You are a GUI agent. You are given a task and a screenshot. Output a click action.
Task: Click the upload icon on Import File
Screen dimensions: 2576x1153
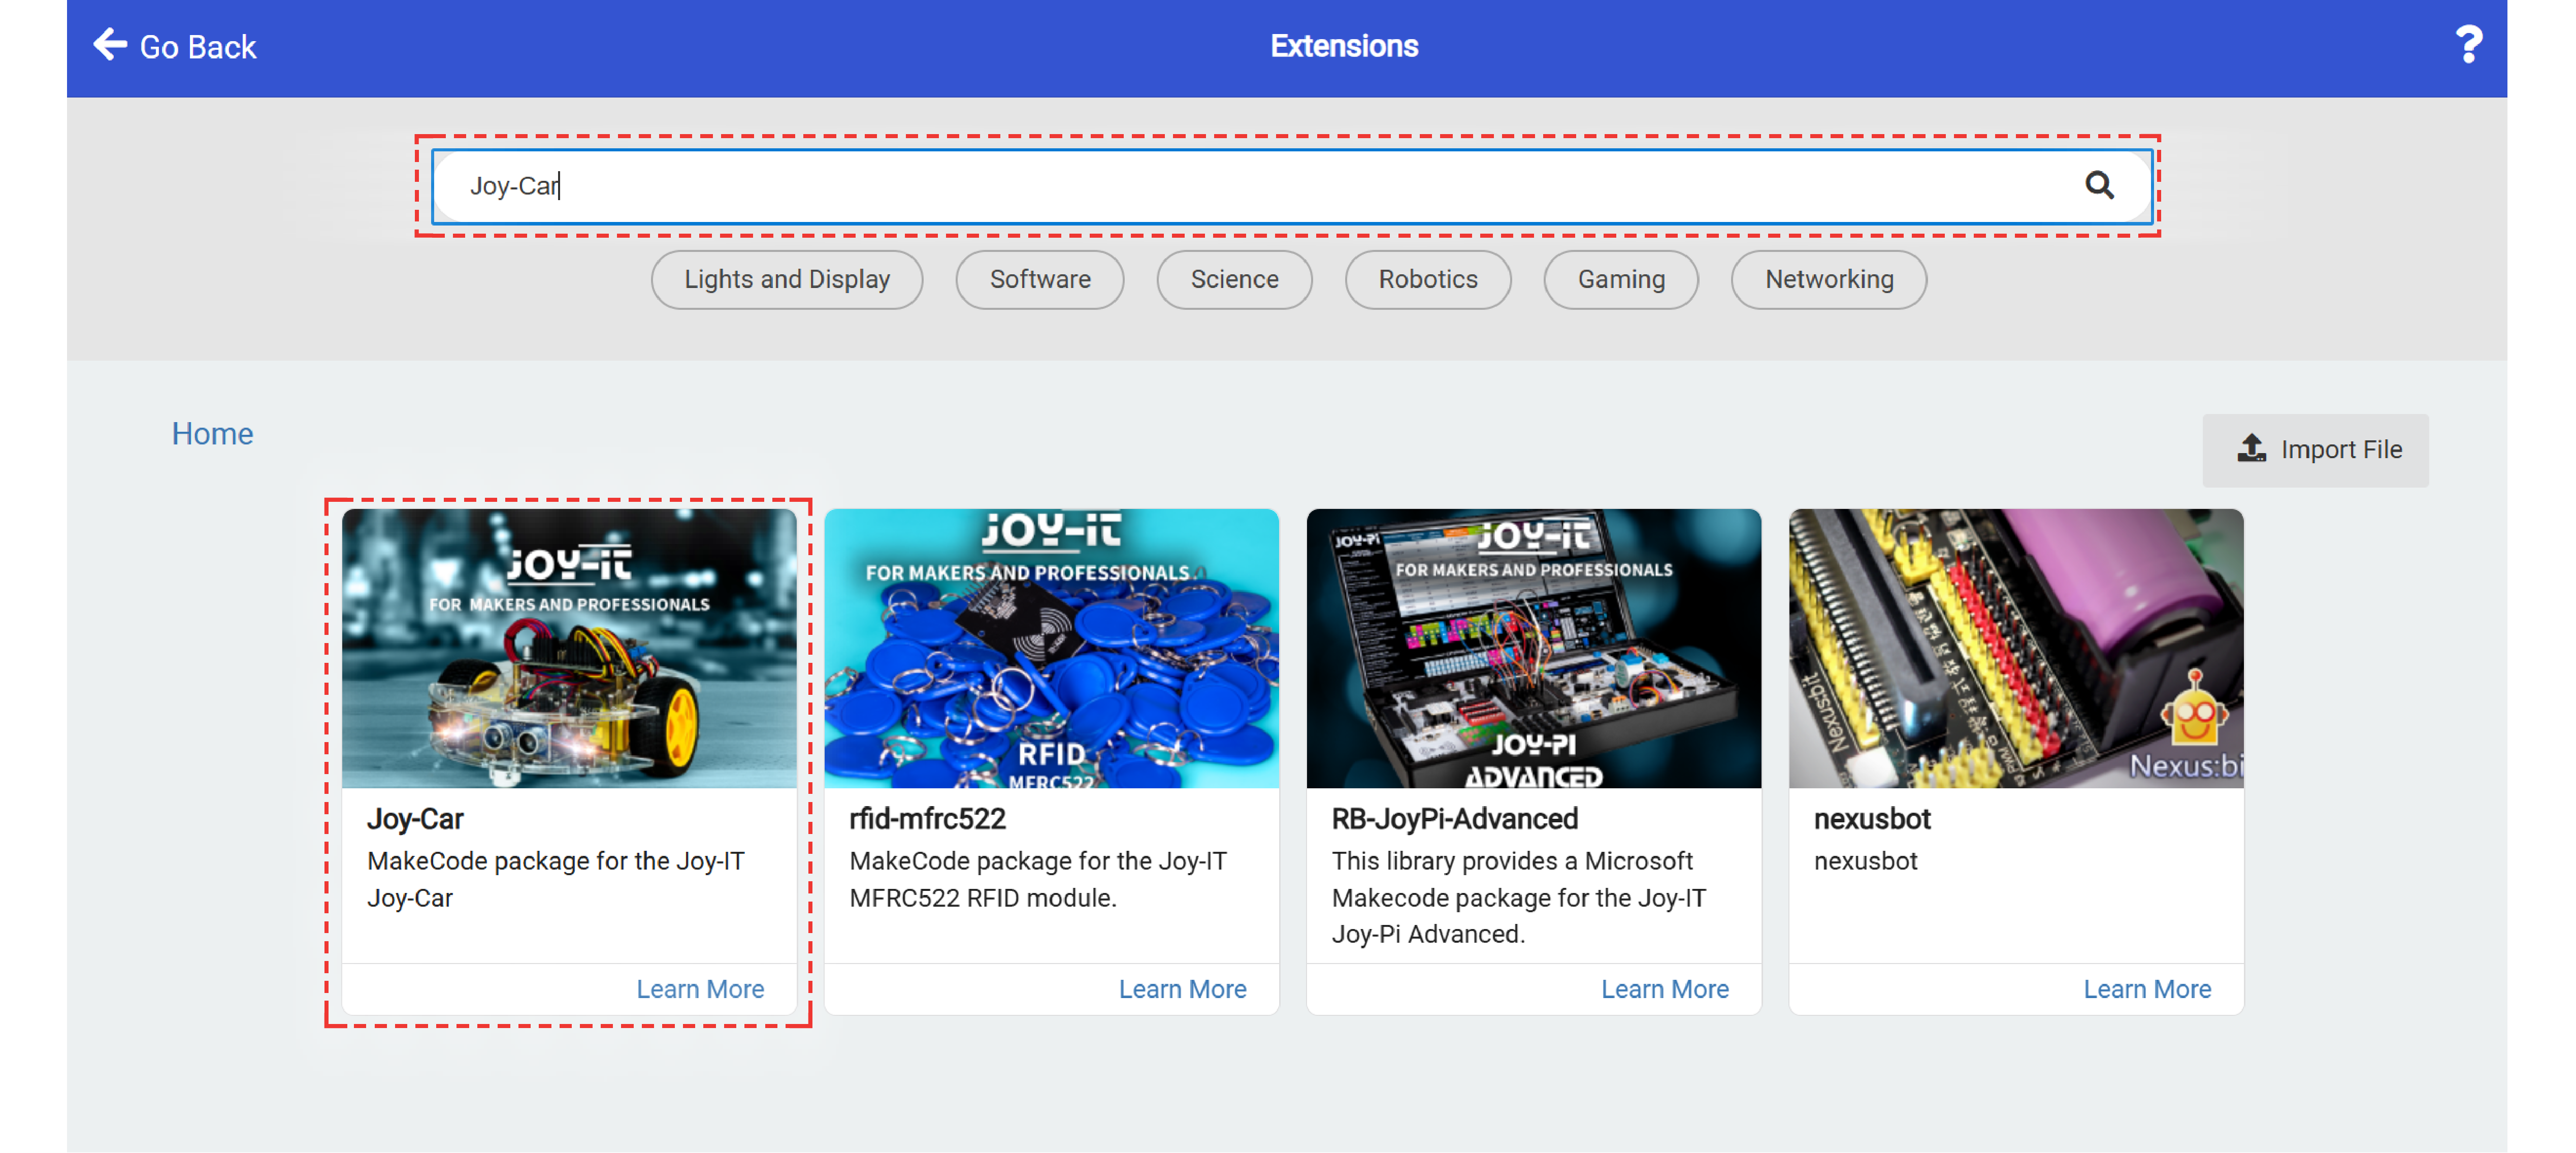(2251, 449)
